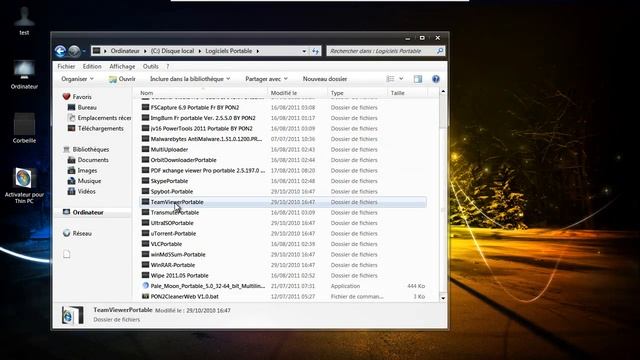
Task: Select TransmutePortable folder icon
Action: pos(145,212)
